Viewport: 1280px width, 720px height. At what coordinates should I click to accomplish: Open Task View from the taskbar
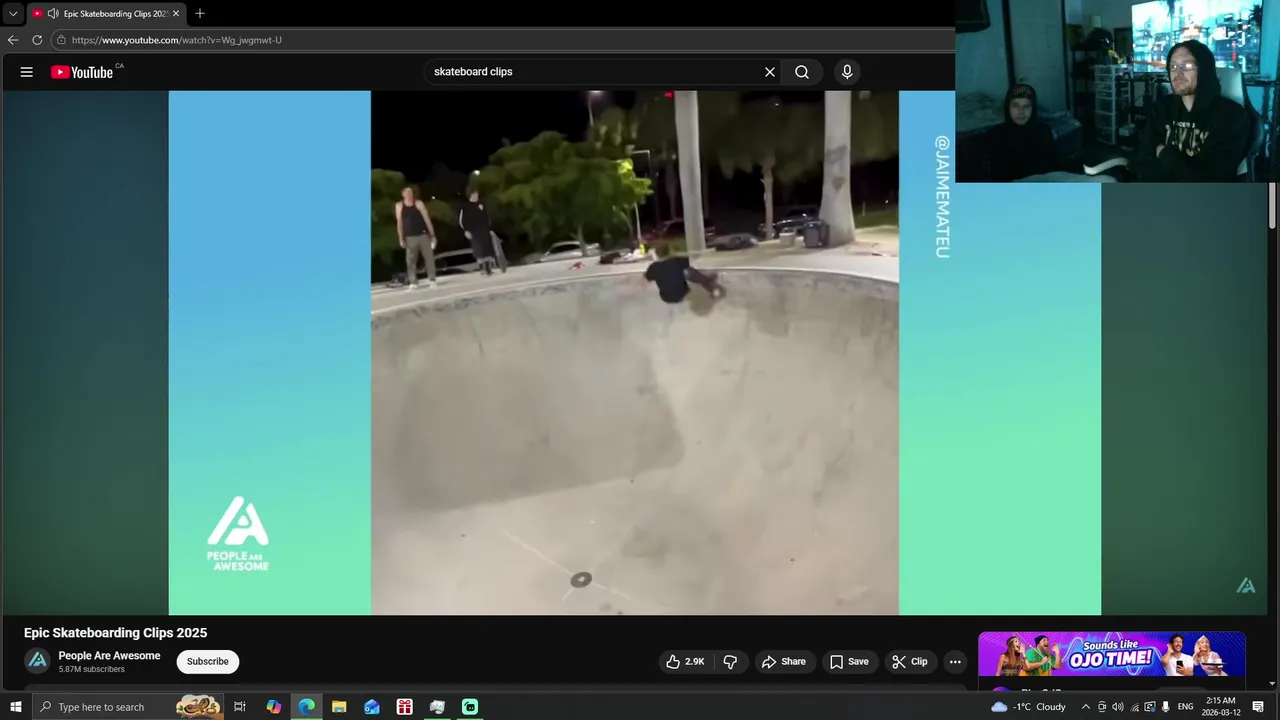pos(240,707)
